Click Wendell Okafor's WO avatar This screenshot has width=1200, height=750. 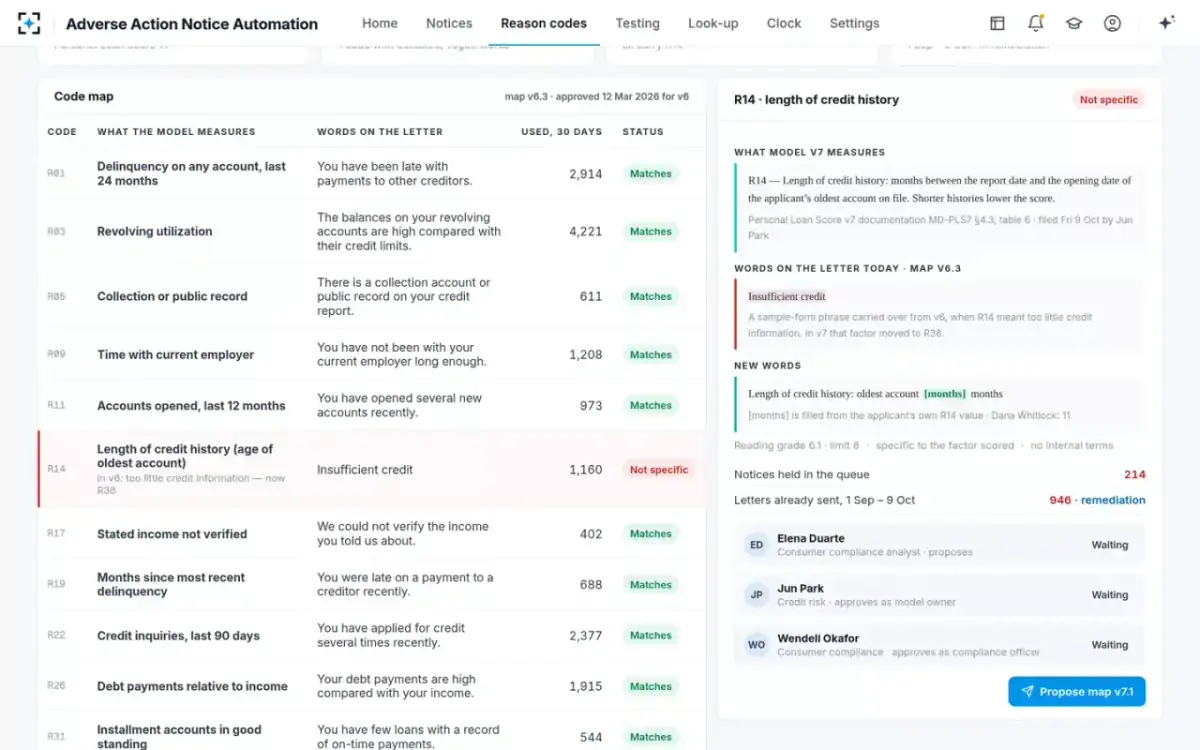(x=757, y=645)
